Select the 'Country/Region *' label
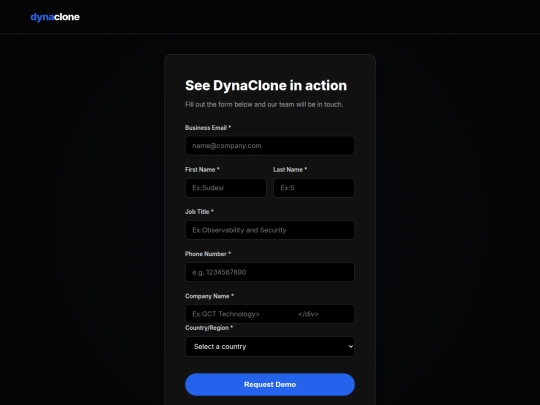Viewport: 540px width, 405px height. (209, 328)
